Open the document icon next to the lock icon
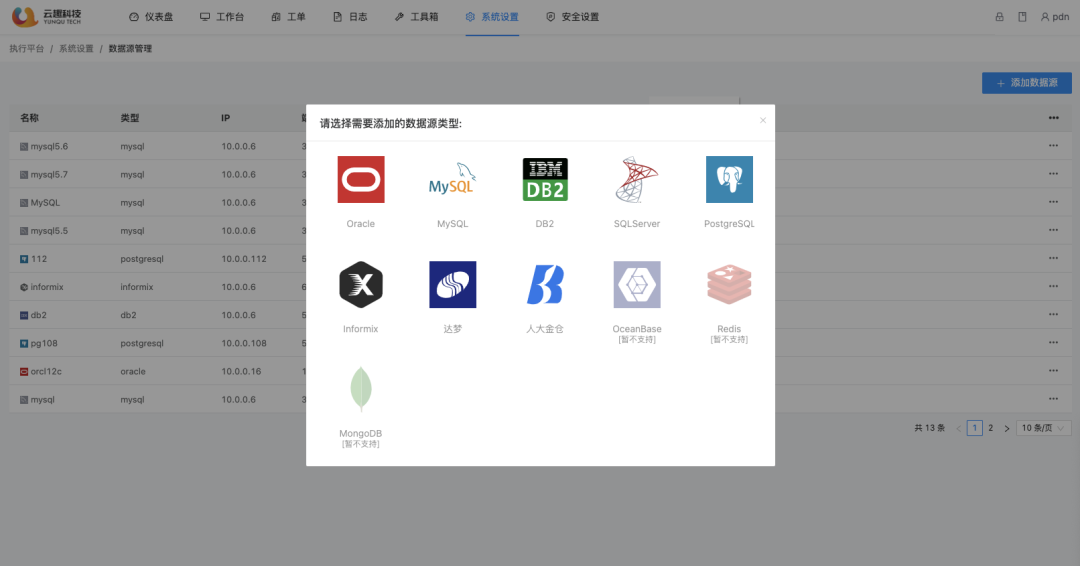1080x566 pixels. 1022,17
